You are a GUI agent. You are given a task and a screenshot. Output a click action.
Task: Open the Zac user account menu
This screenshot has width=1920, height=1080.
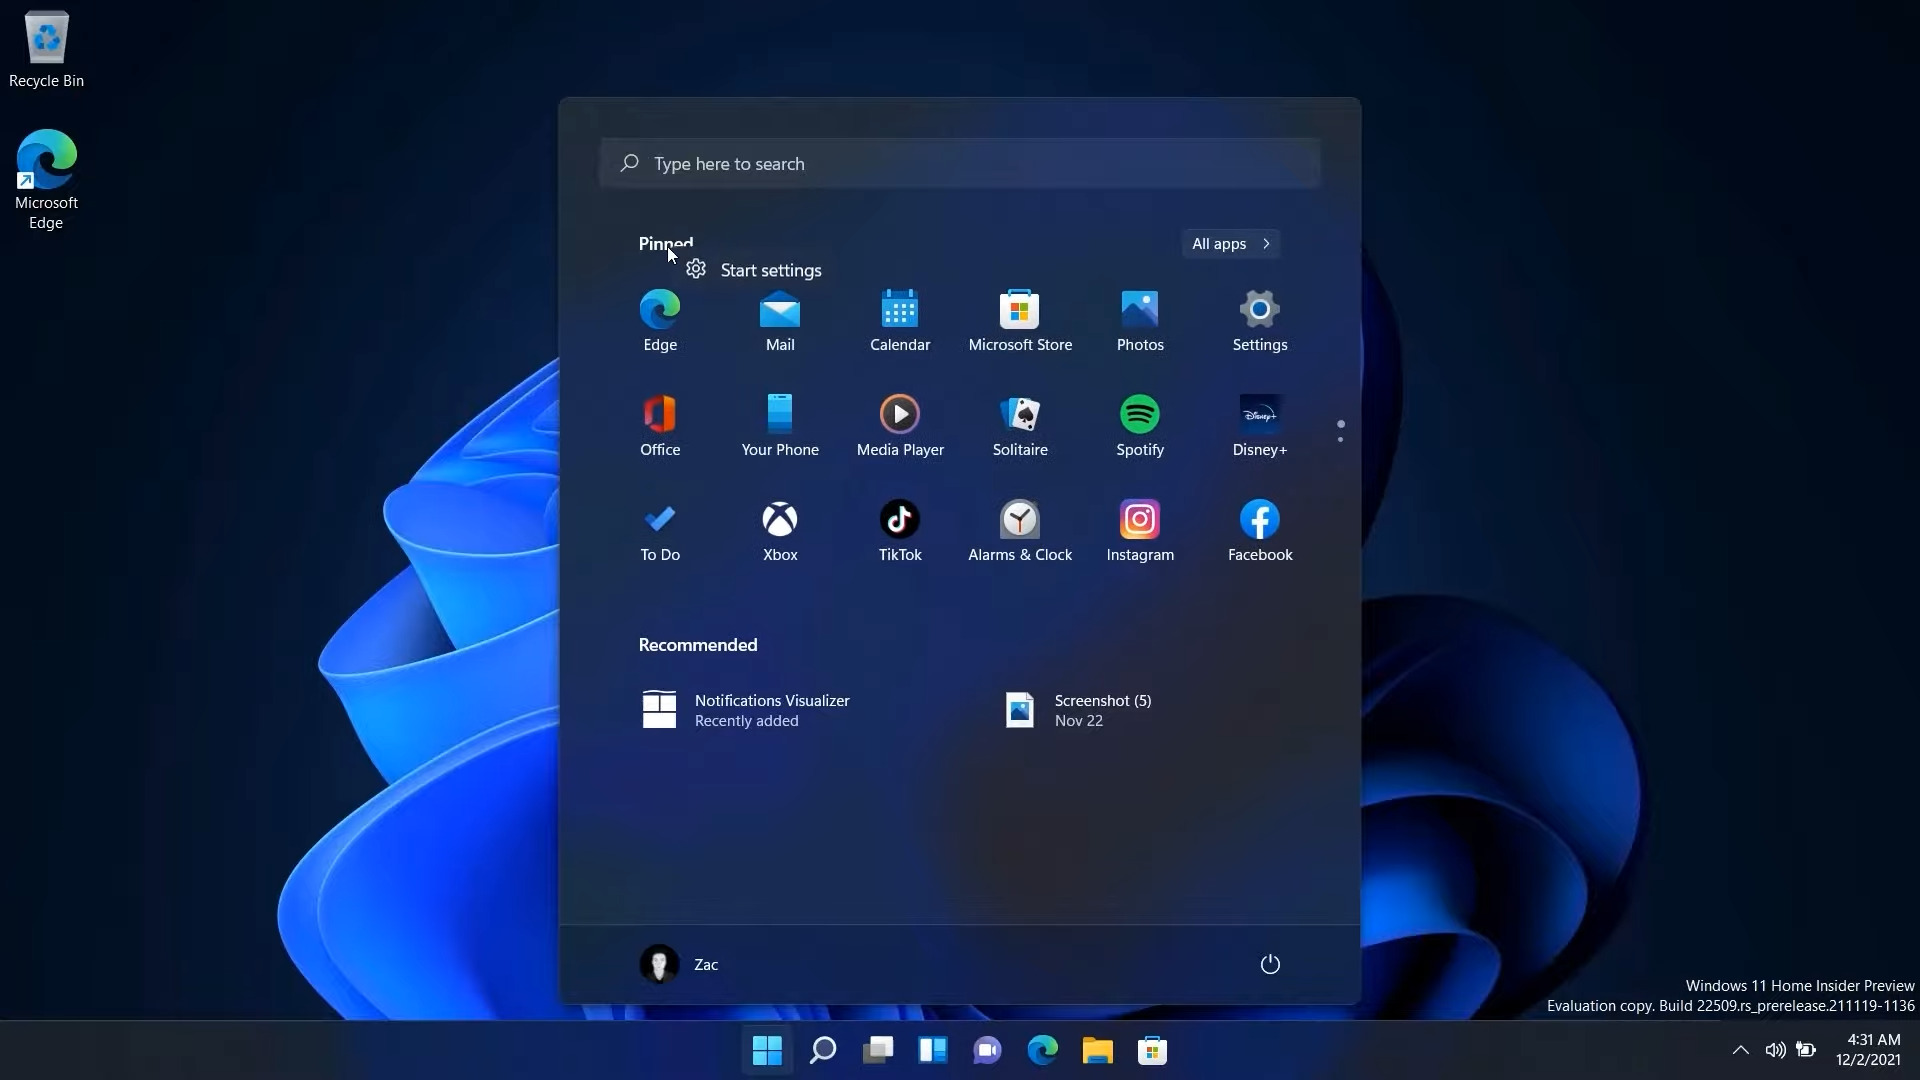679,964
